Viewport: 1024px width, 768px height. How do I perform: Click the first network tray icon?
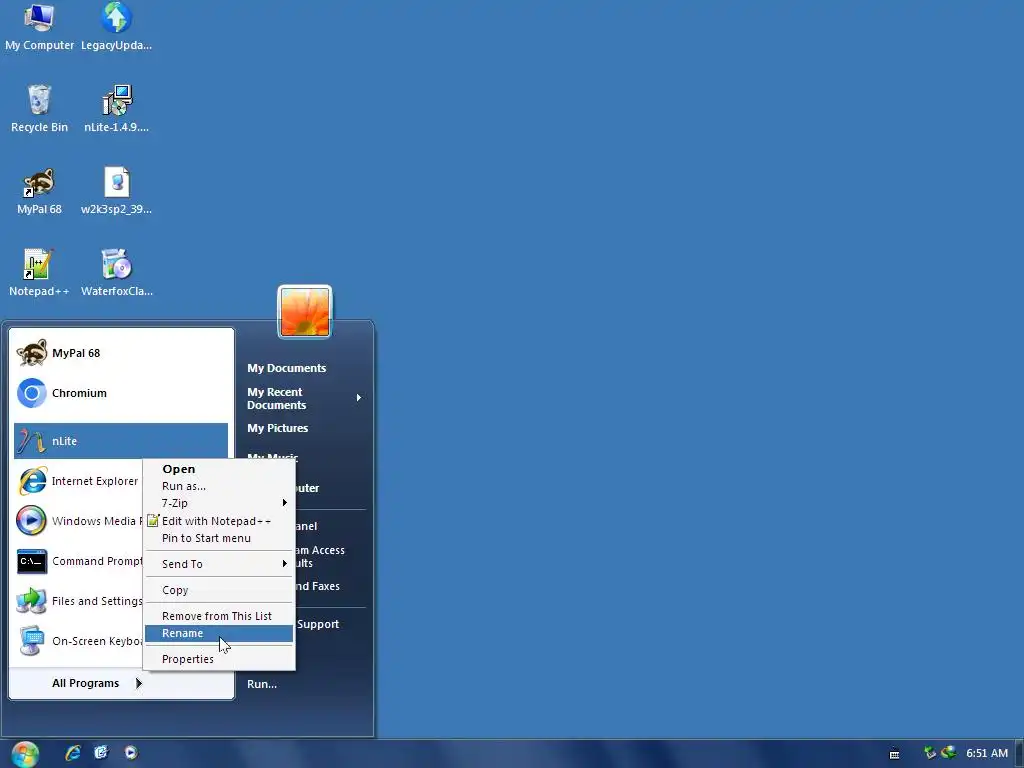coord(930,753)
